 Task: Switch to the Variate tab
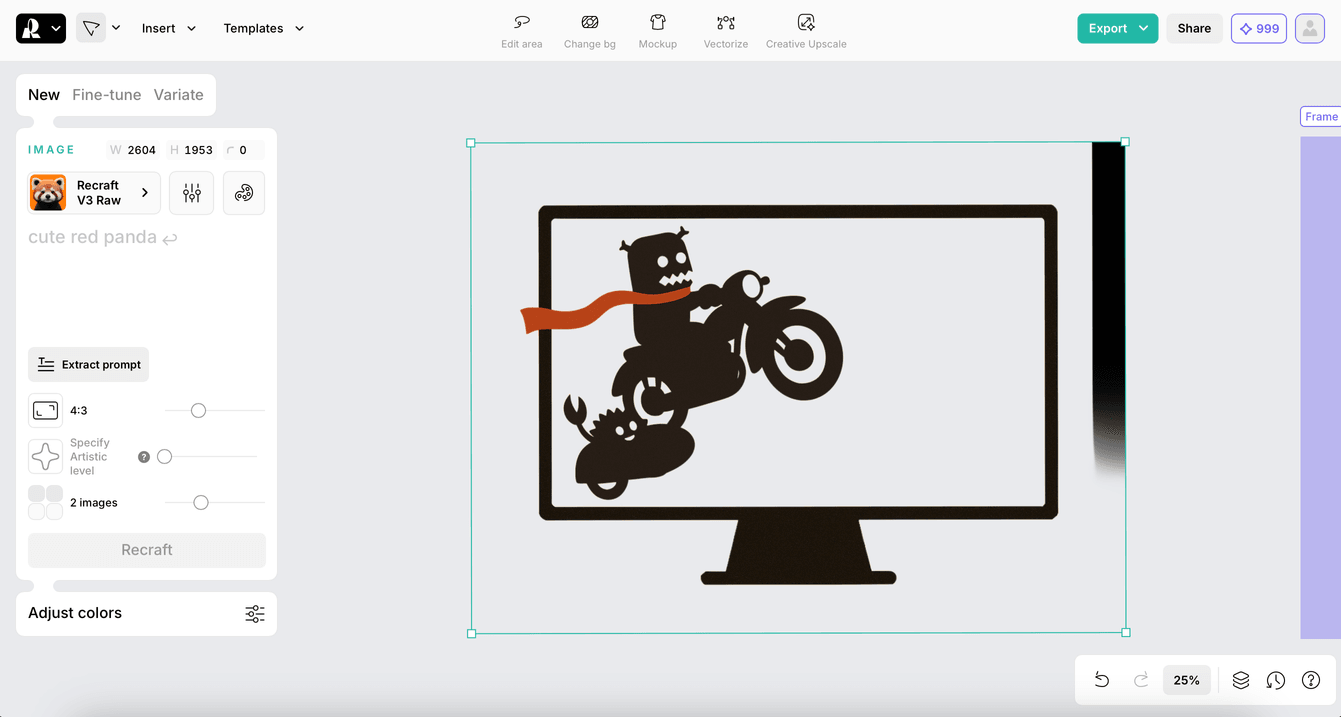tap(178, 95)
